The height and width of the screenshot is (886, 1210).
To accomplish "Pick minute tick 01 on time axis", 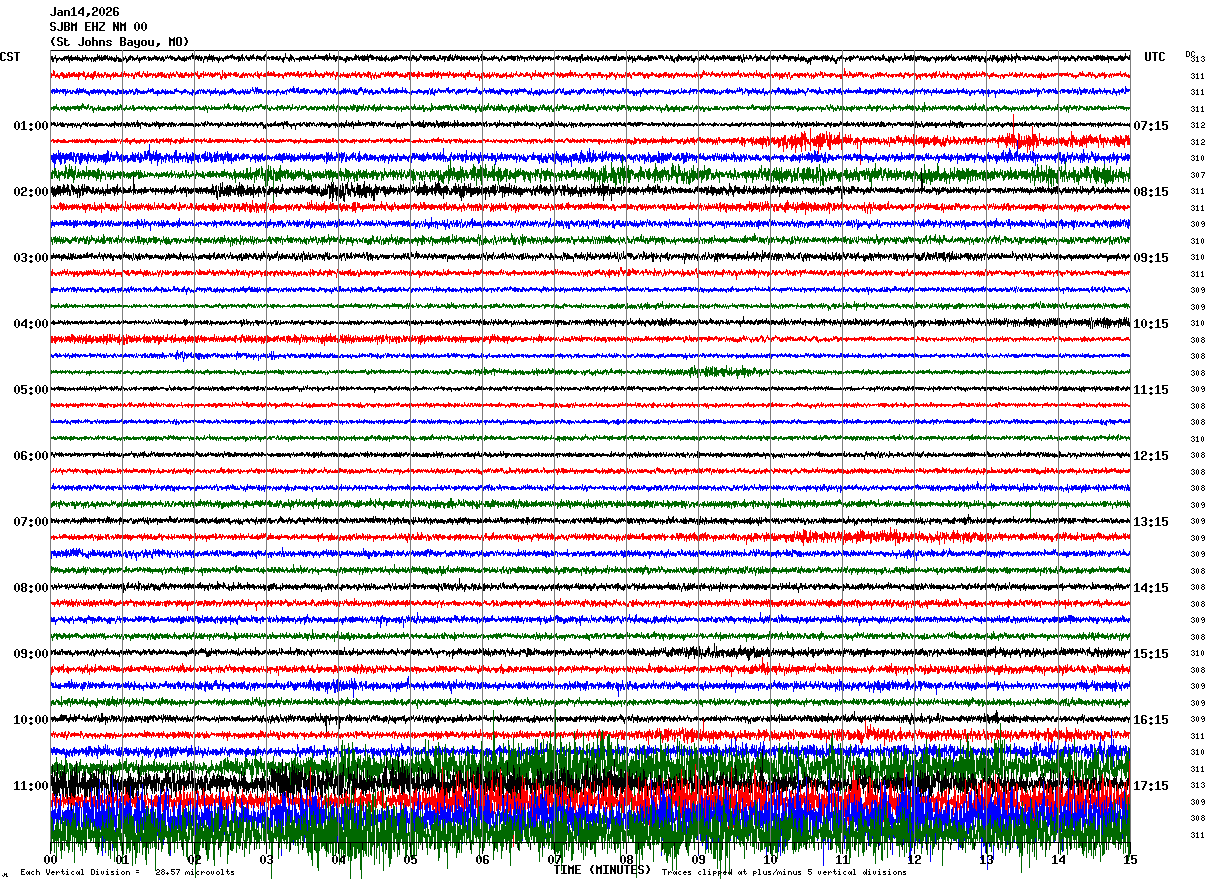I will coord(123,860).
